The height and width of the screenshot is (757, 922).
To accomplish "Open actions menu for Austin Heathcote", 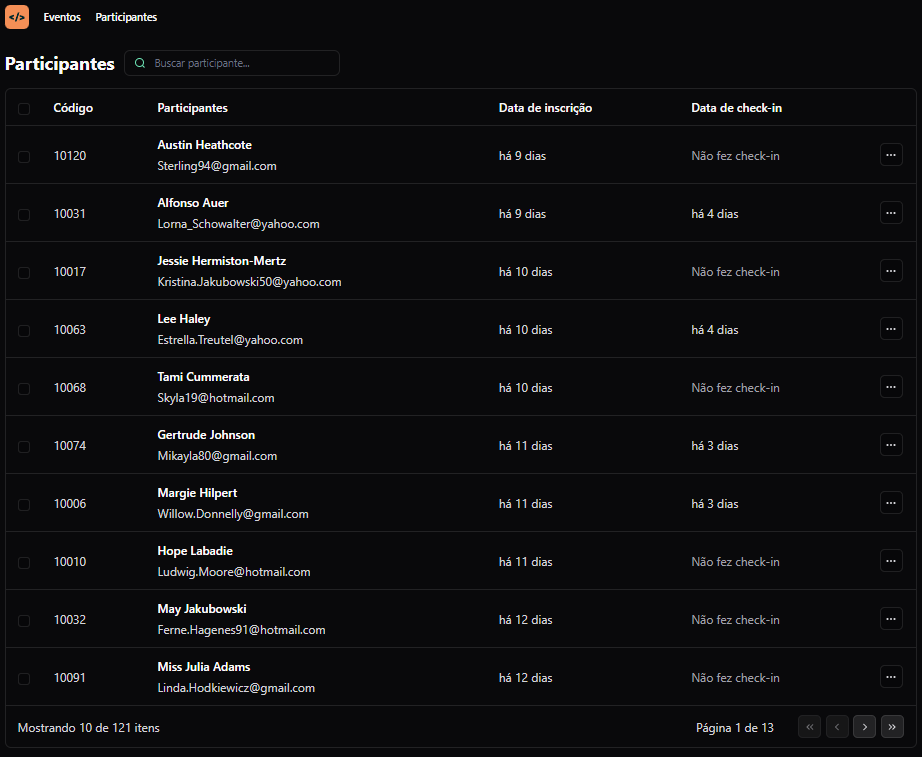I will pos(891,154).
